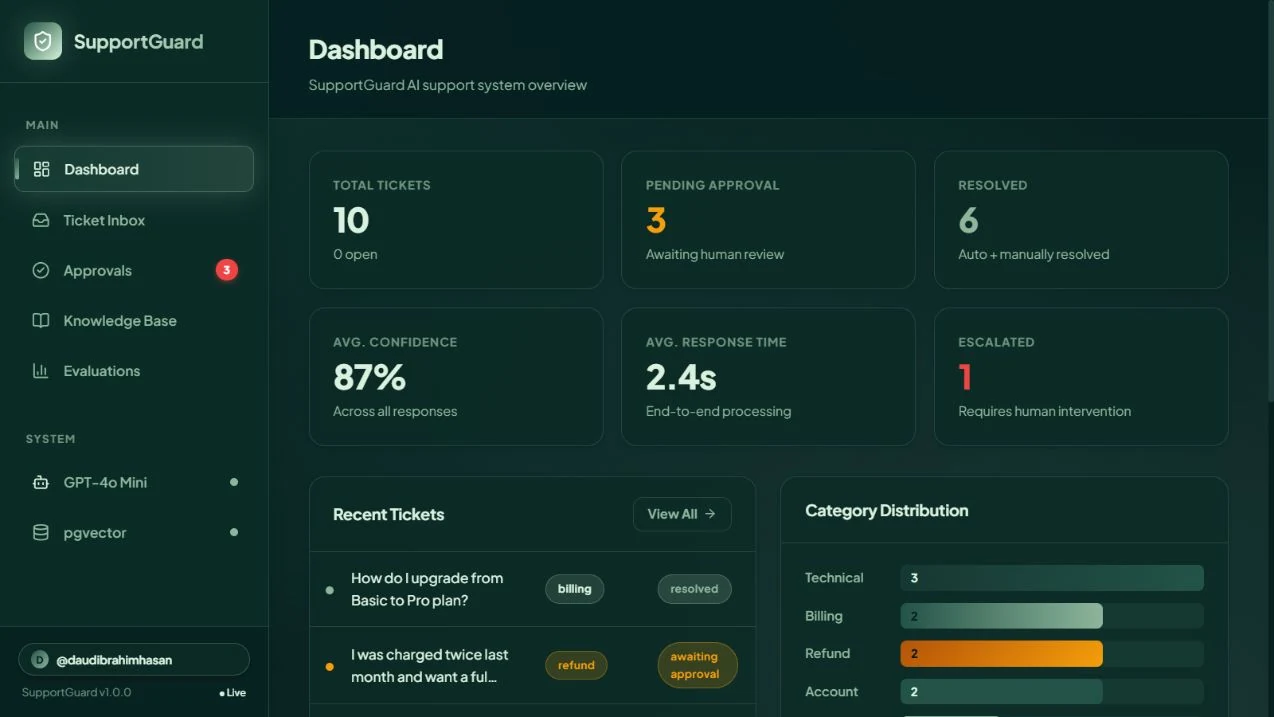Select the pgvector system entry
Viewport: 1274px width, 717px height.
point(134,533)
